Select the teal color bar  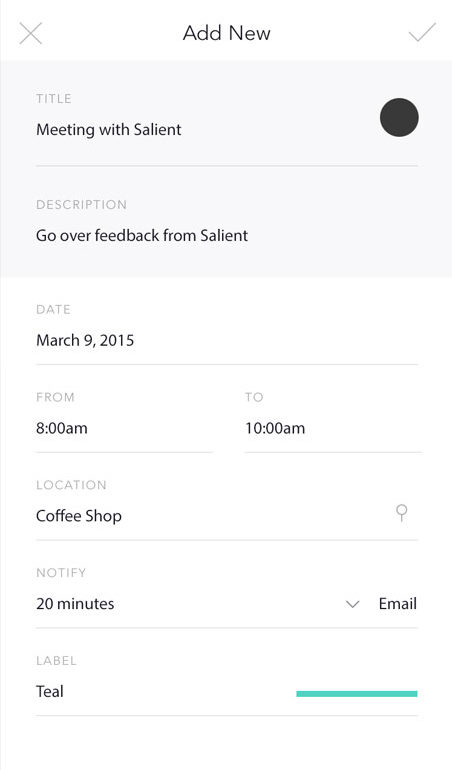pos(357,693)
